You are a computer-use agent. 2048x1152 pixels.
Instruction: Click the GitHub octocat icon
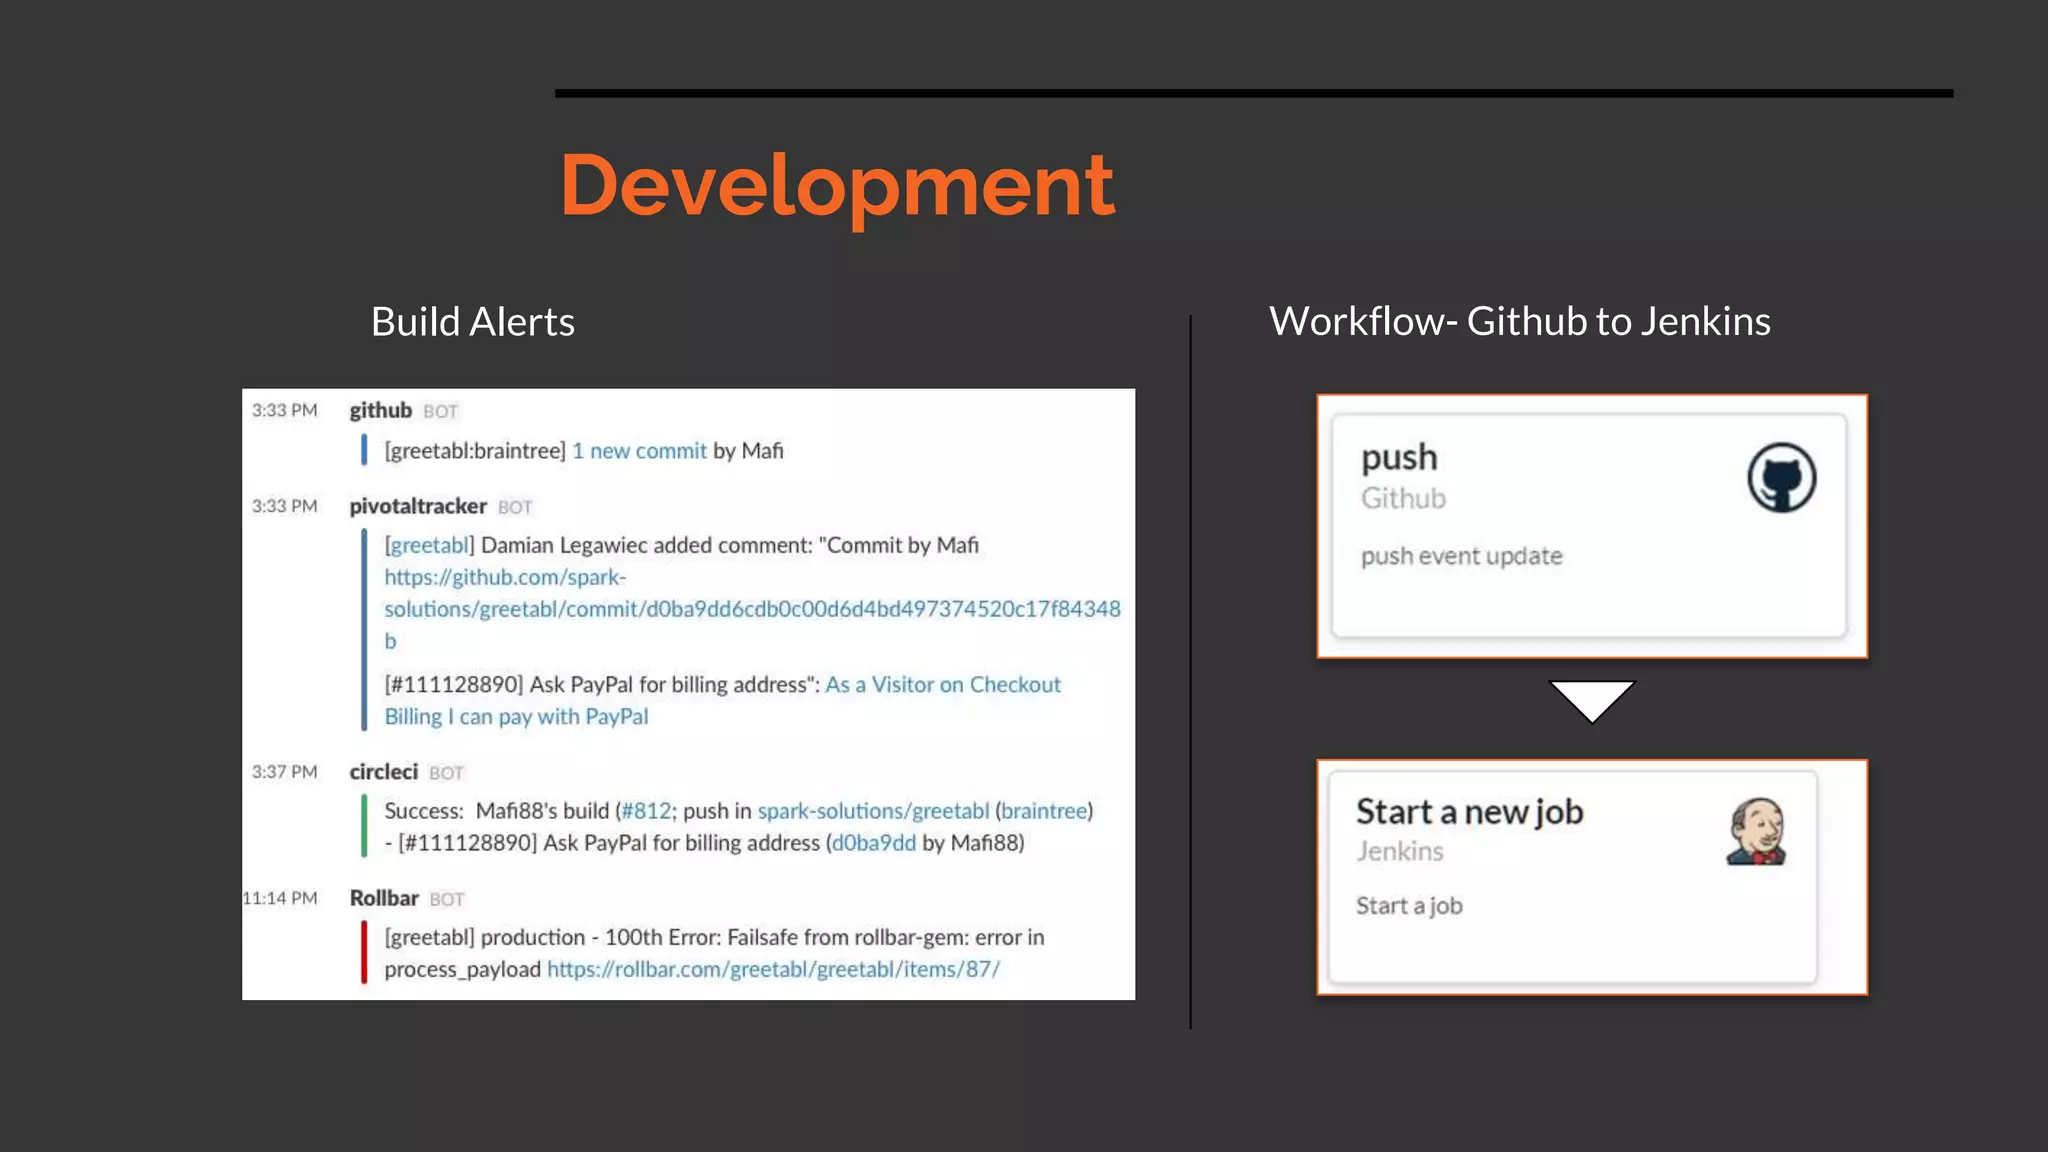[x=1781, y=478]
